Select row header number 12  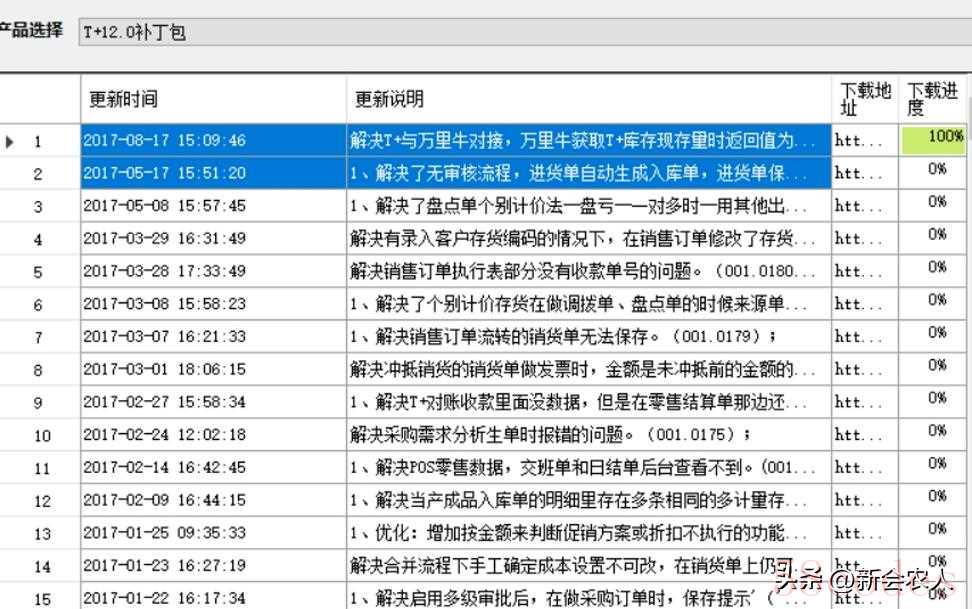click(x=40, y=500)
